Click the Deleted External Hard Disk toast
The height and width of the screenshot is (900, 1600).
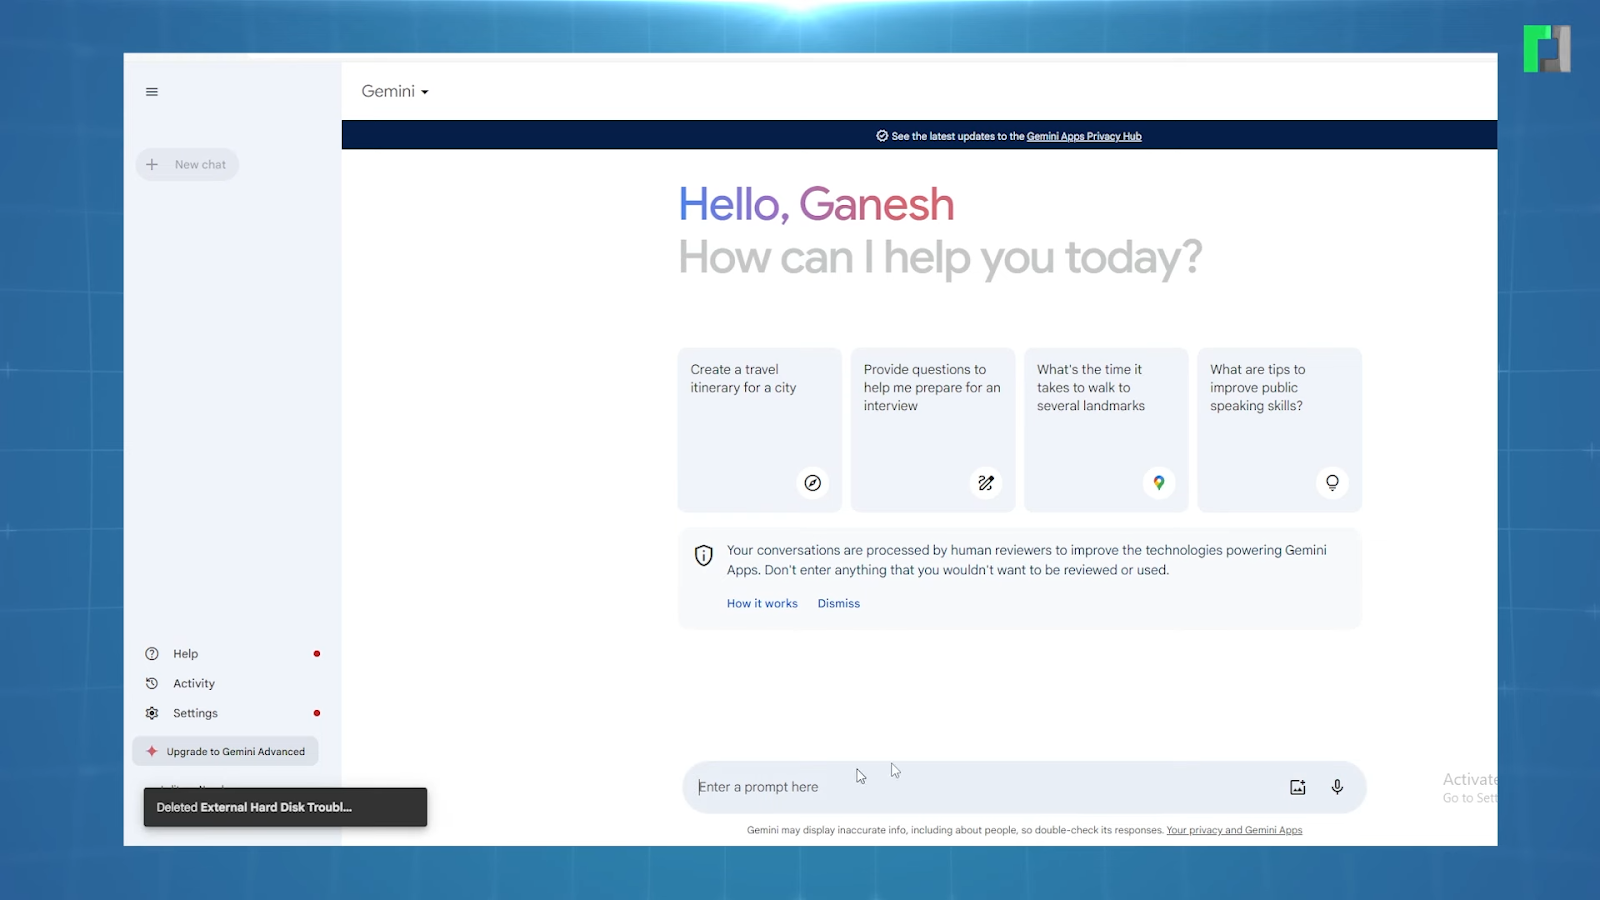pyautogui.click(x=285, y=808)
